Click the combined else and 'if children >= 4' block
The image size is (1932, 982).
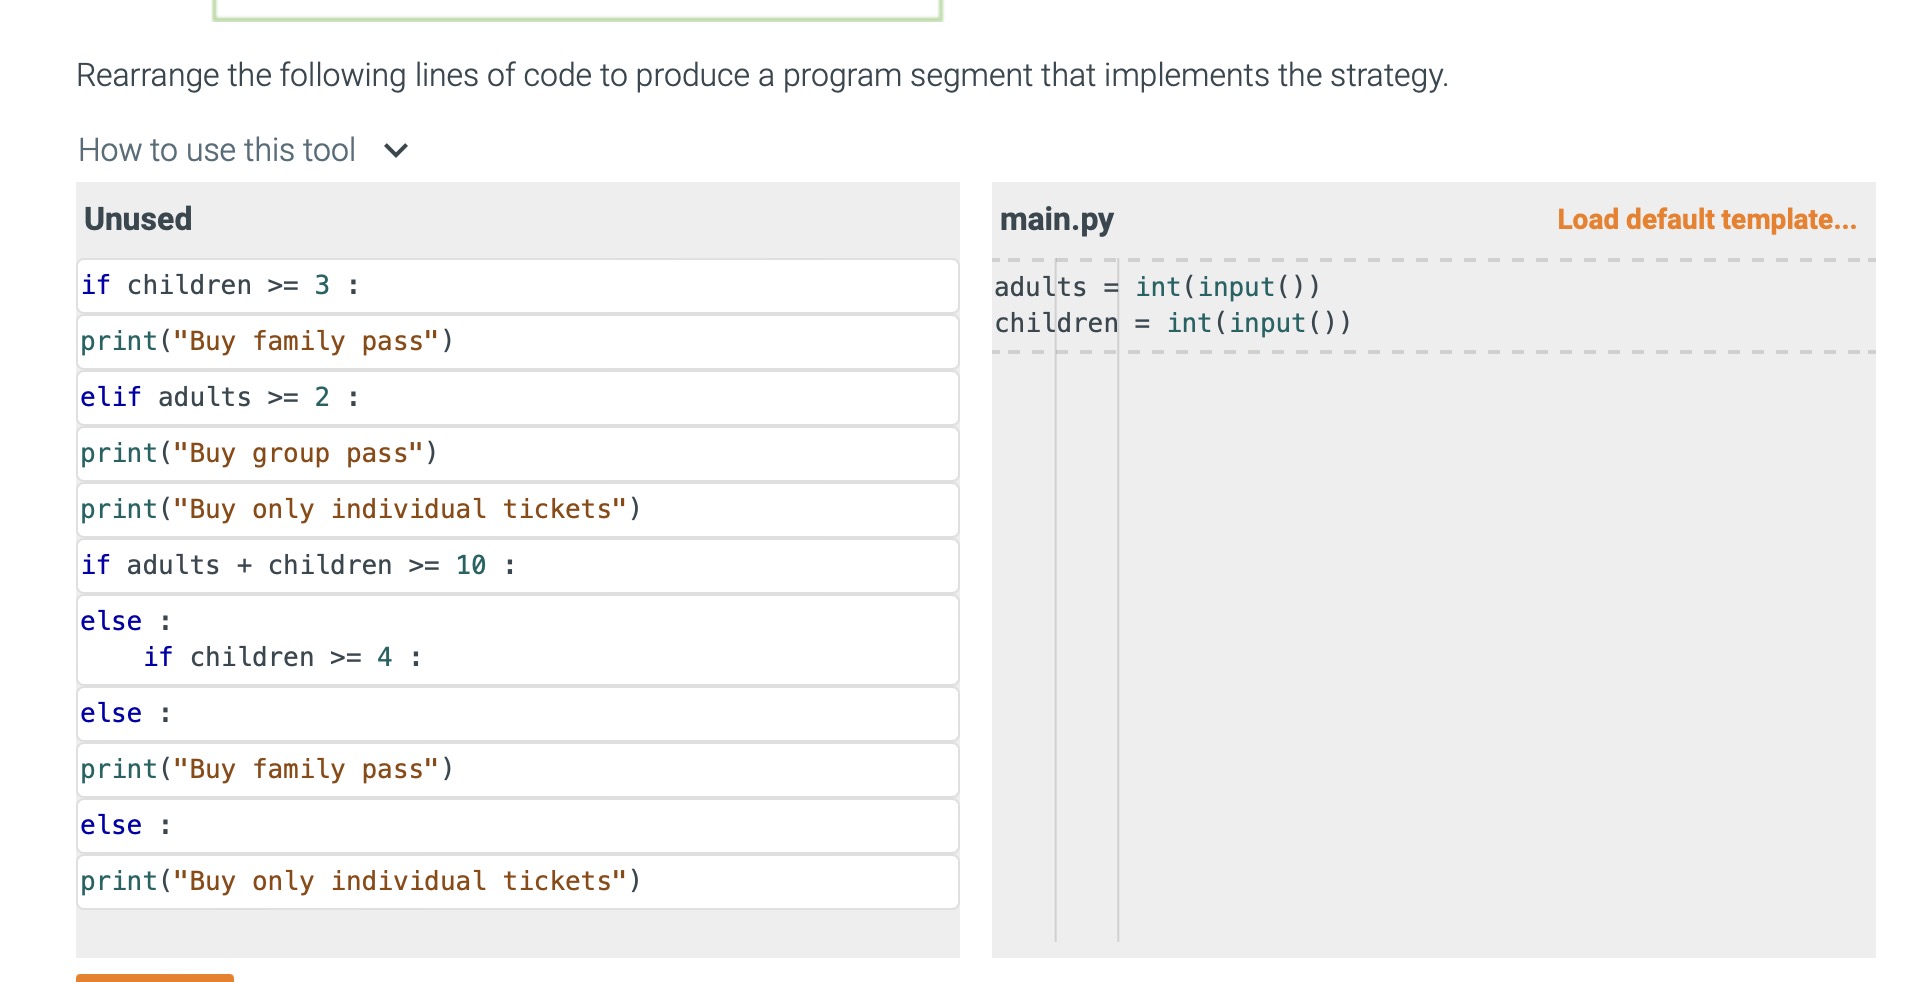click(x=517, y=638)
